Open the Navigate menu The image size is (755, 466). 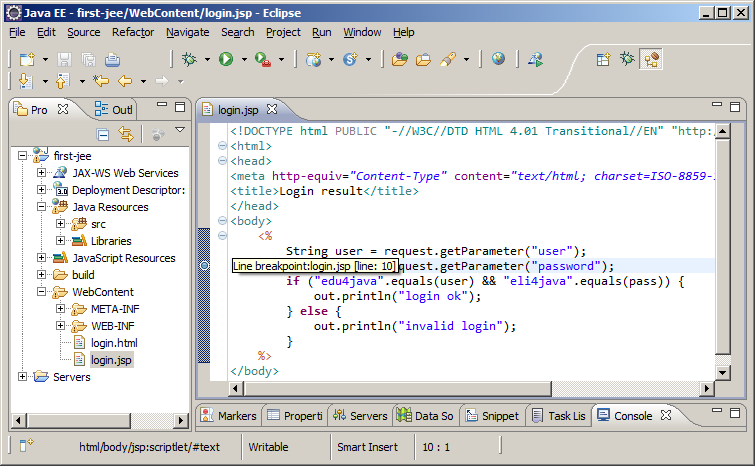188,32
